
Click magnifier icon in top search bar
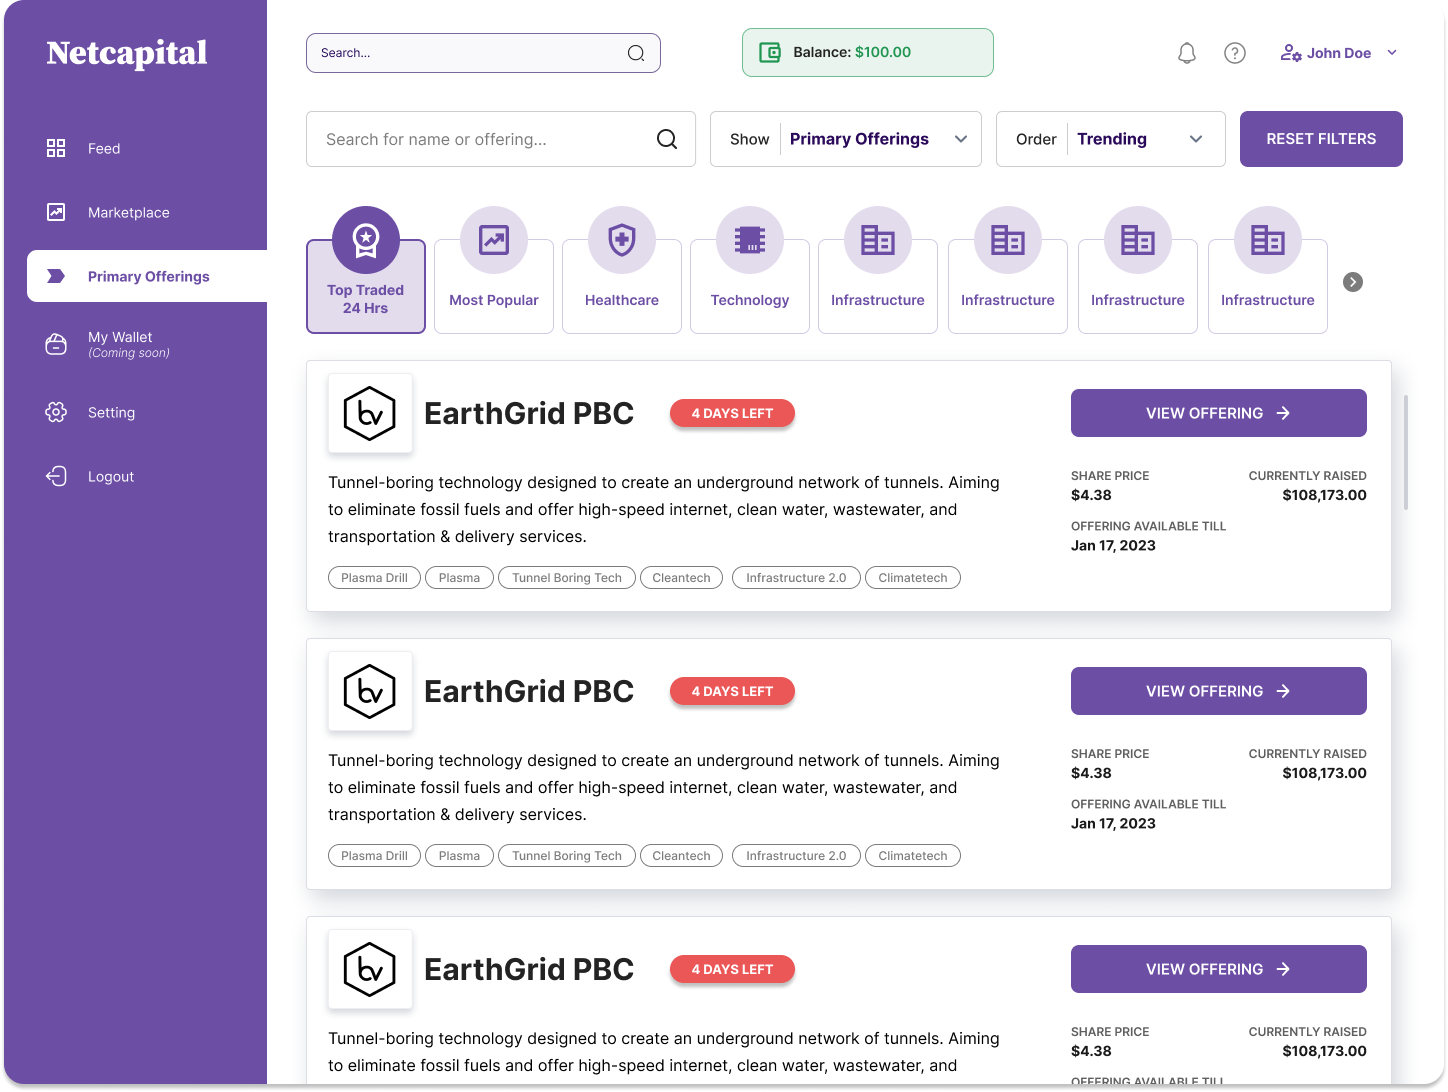(636, 53)
